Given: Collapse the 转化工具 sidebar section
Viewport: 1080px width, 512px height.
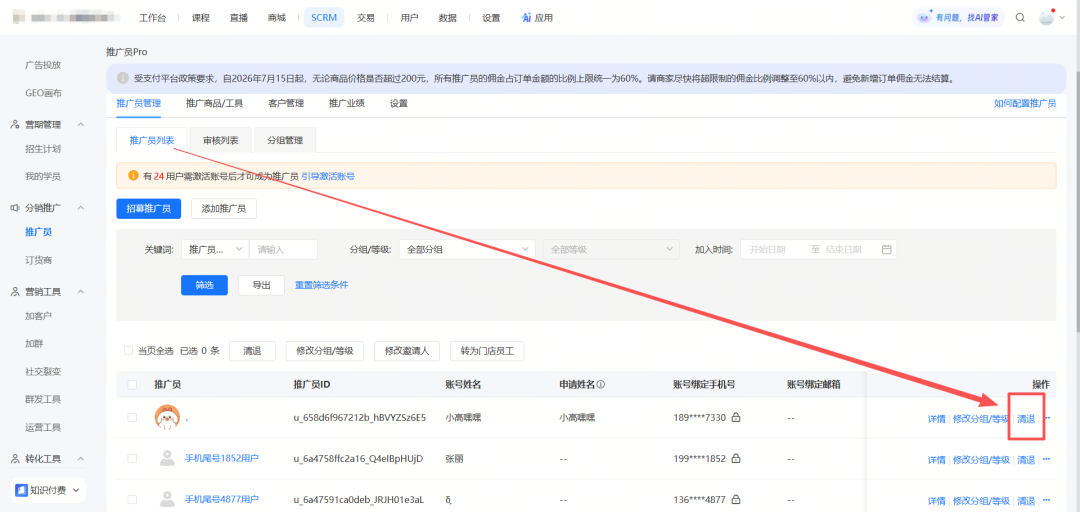Looking at the screenshot, I should 81,458.
